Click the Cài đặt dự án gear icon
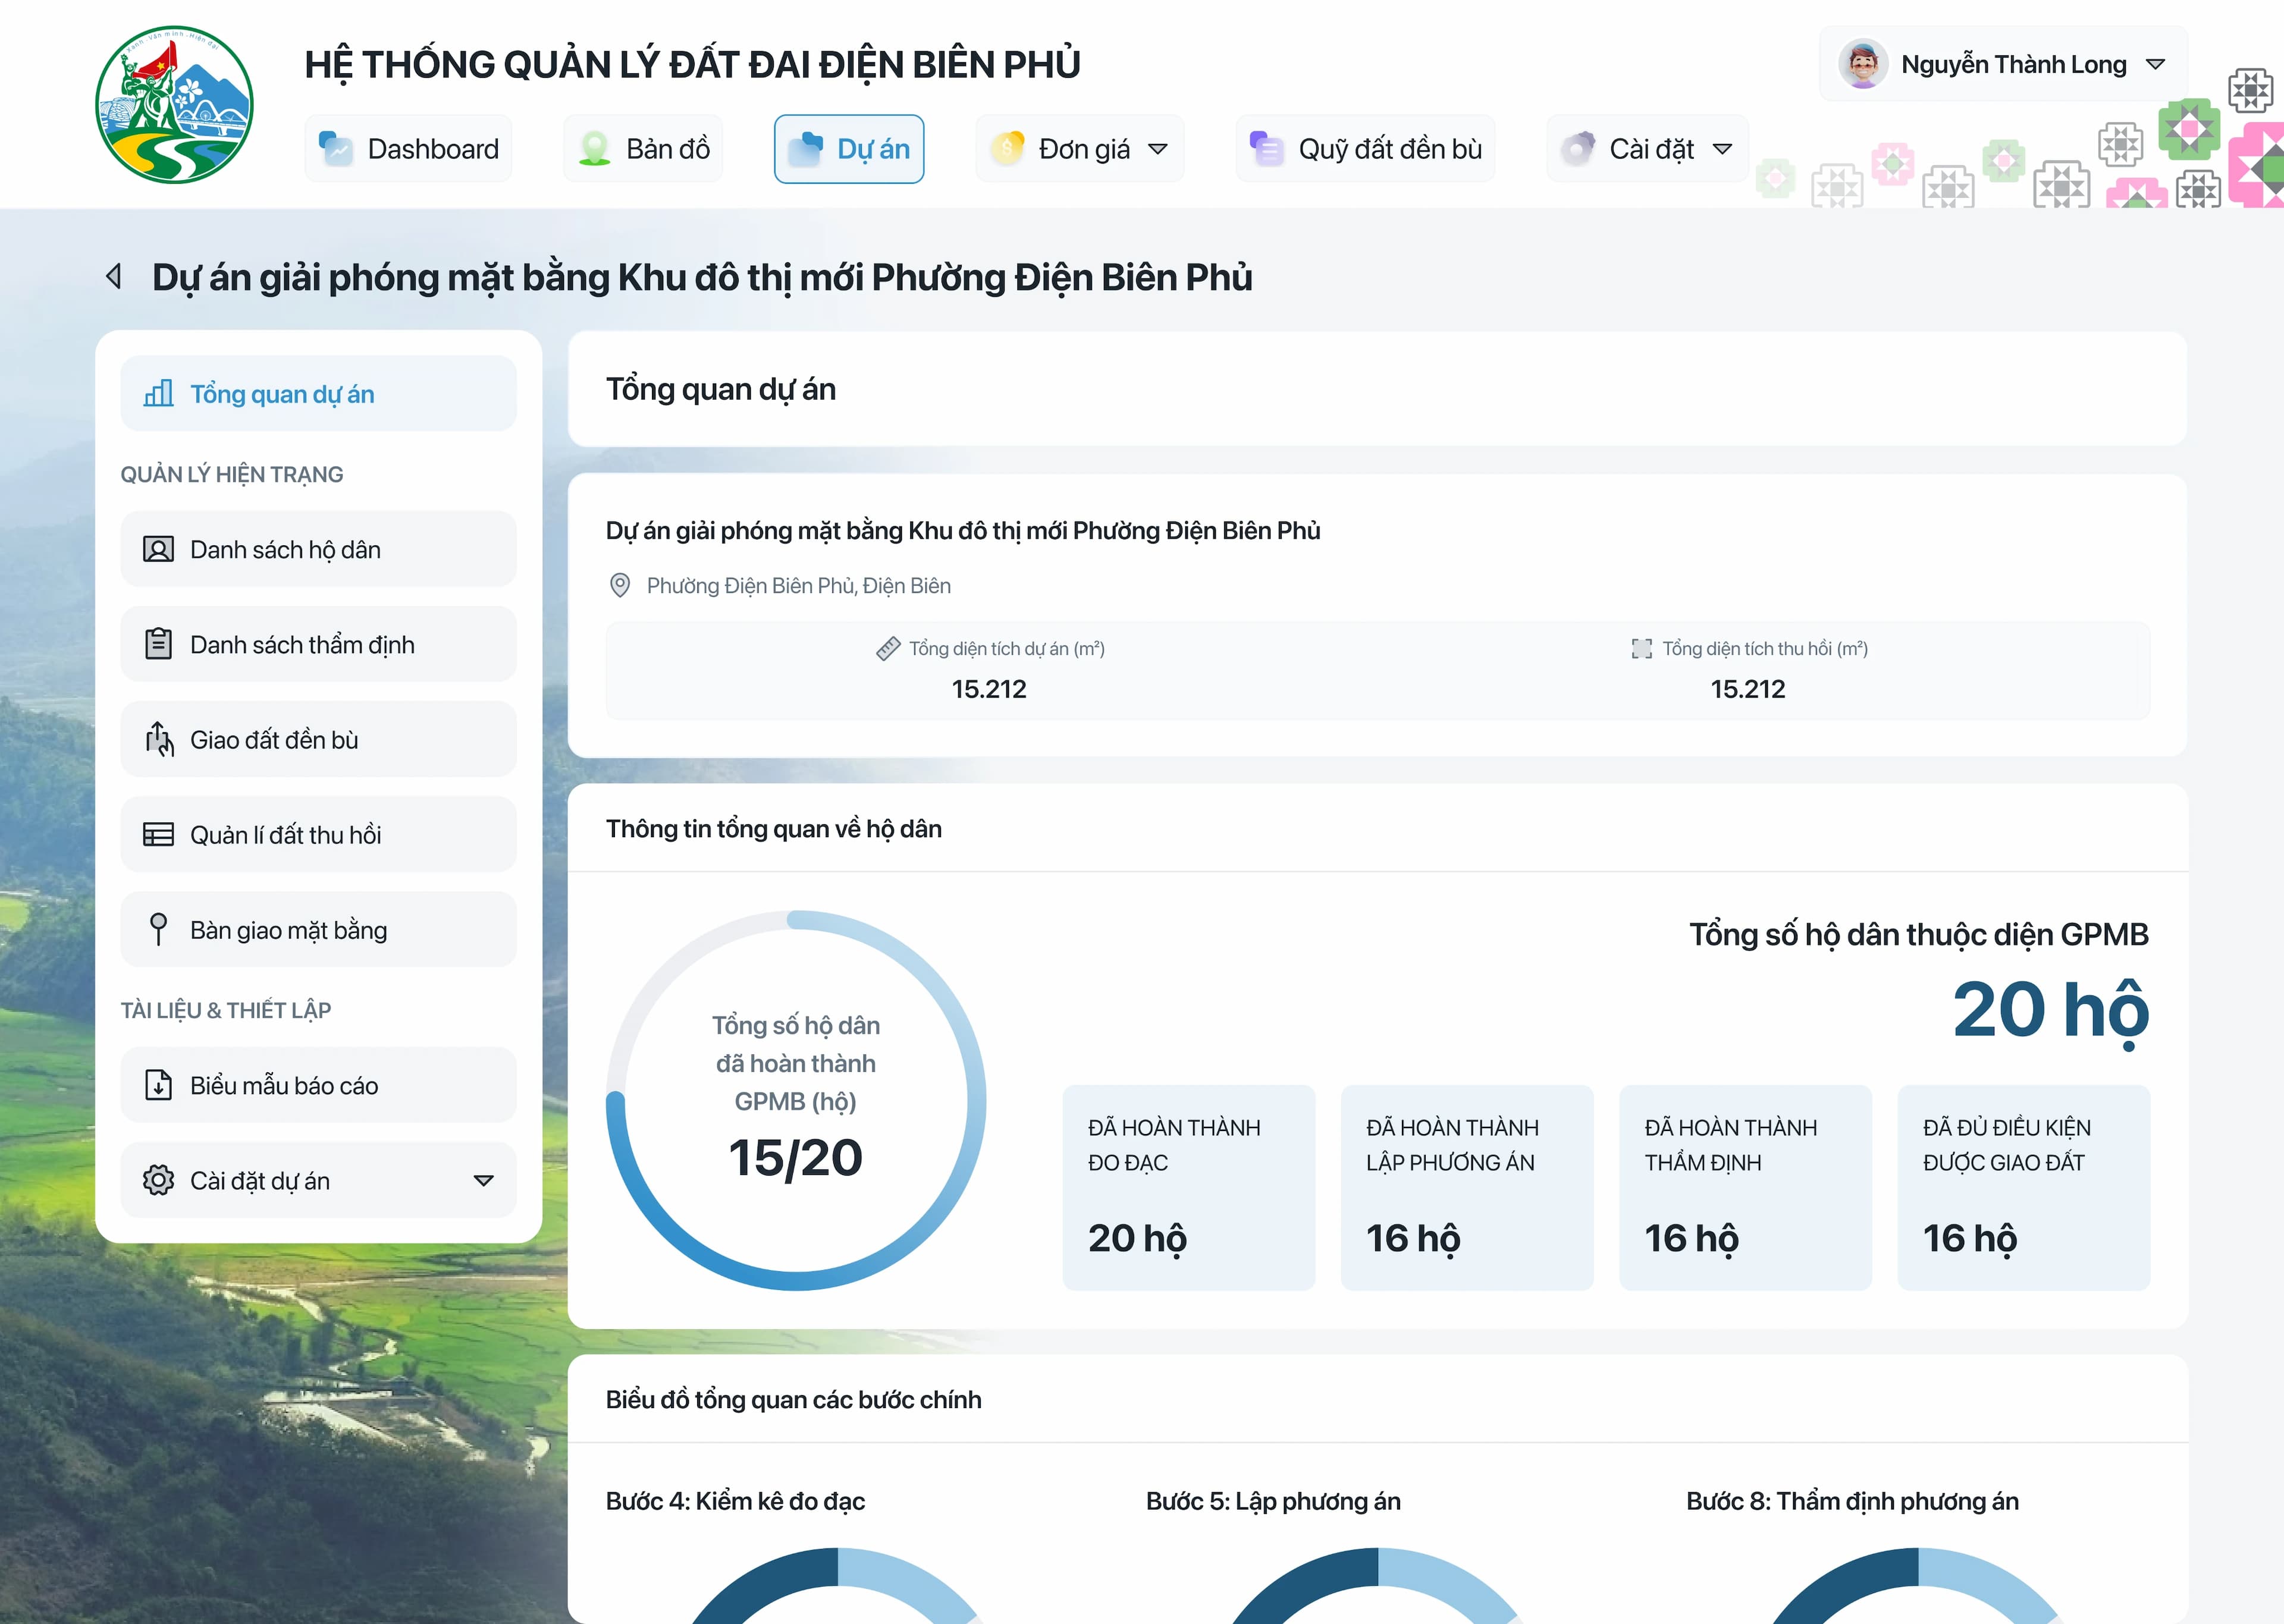2284x1624 pixels. pos(158,1180)
